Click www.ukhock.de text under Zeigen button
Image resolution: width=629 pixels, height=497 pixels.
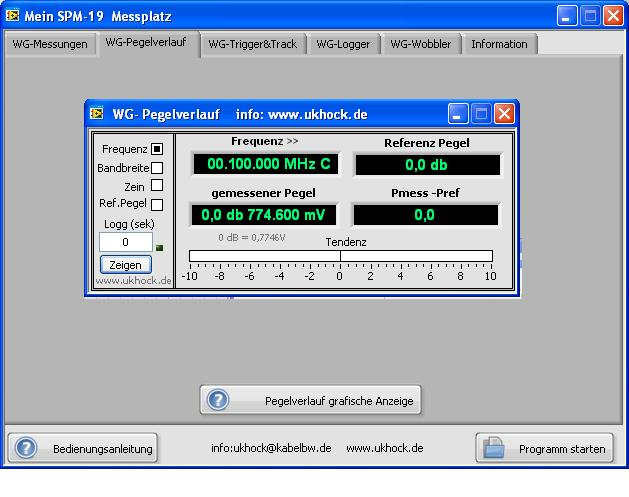click(x=133, y=280)
